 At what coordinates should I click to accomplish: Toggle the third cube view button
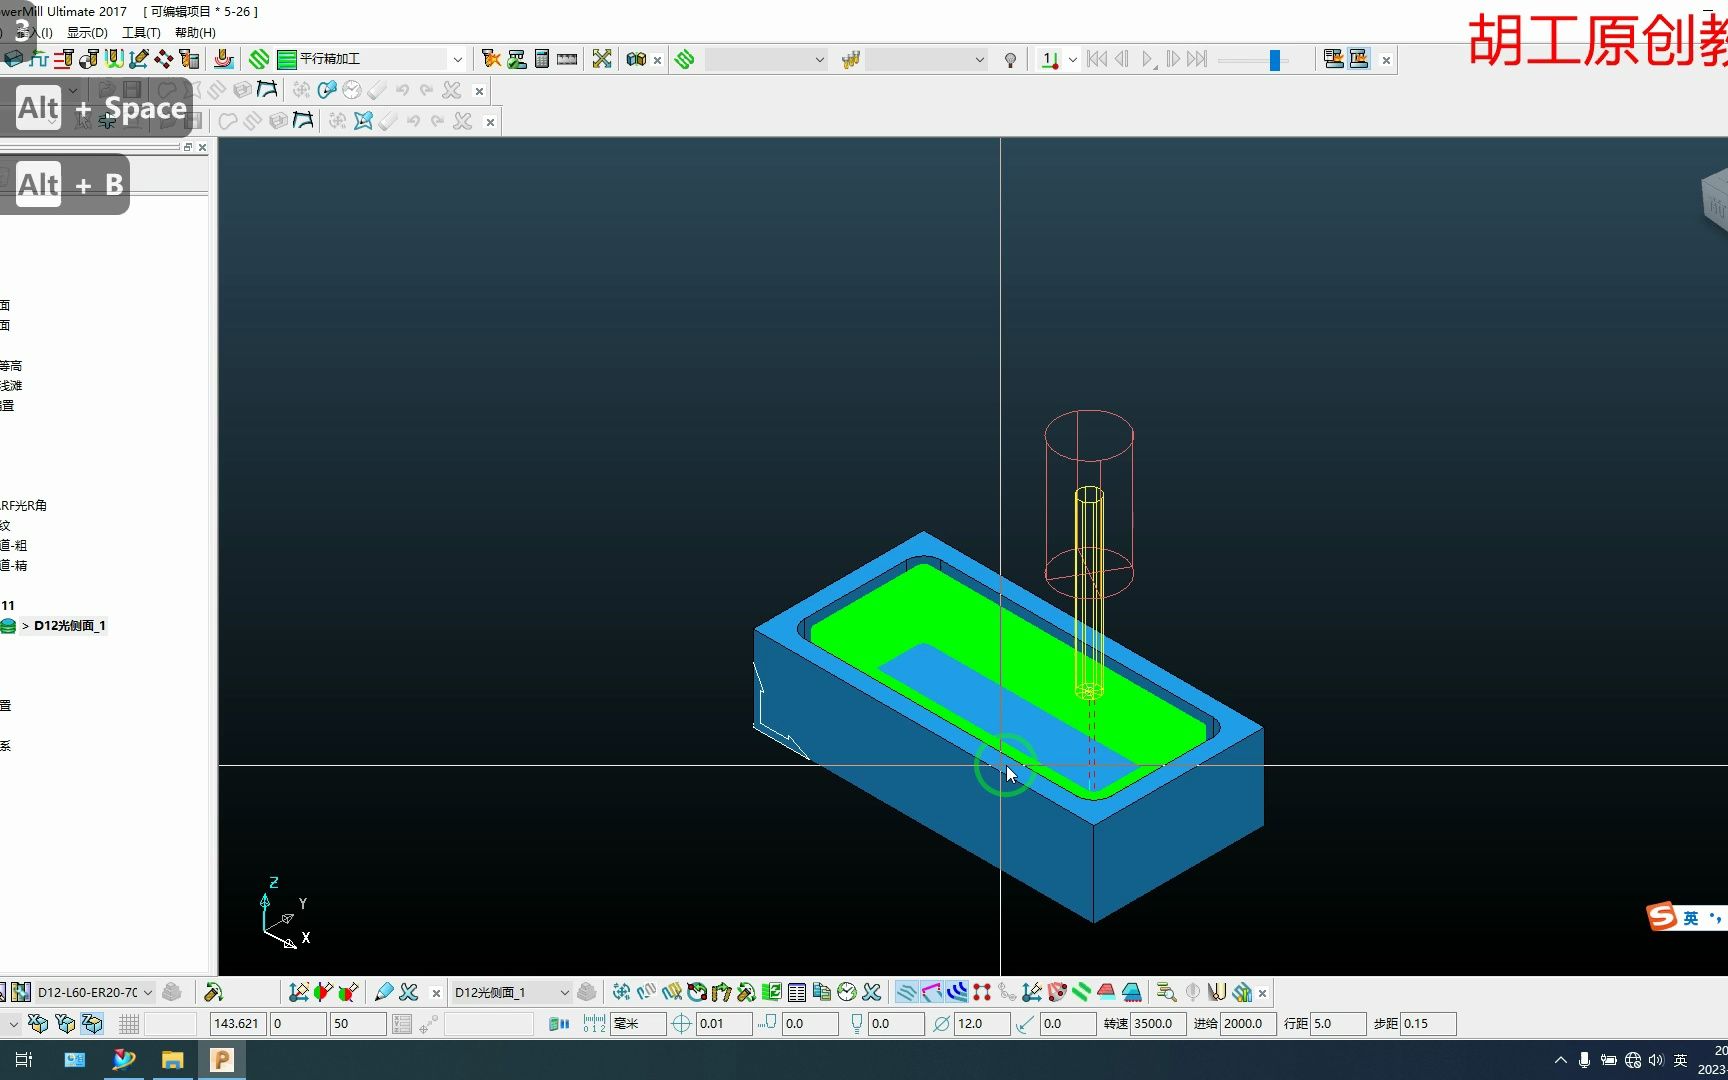(x=92, y=1024)
